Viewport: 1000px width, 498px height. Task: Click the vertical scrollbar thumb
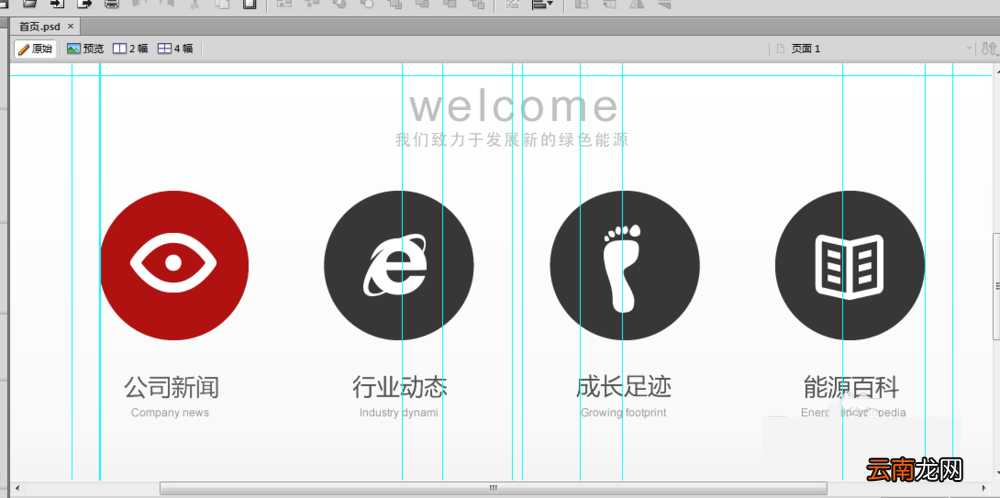point(996,285)
